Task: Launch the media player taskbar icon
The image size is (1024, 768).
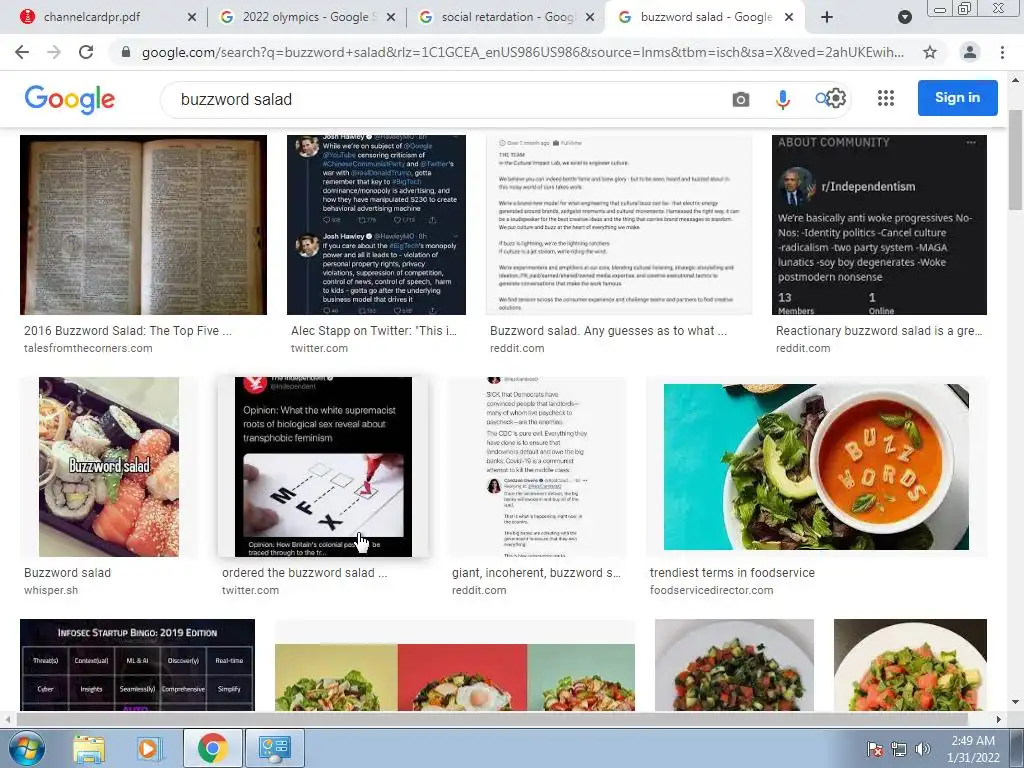Action: tap(148, 748)
